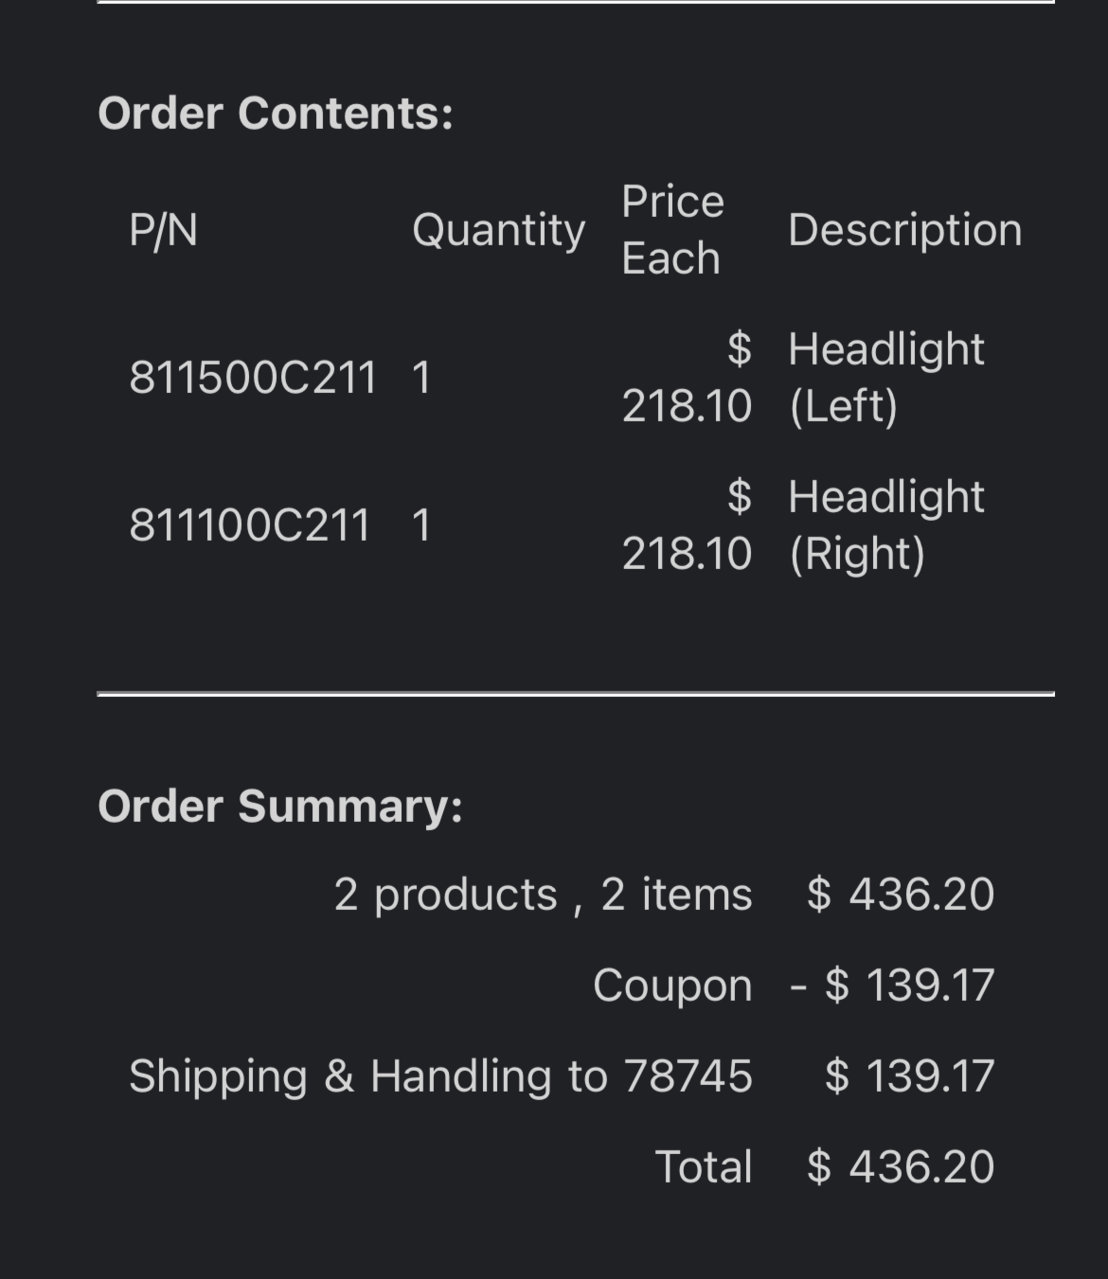The height and width of the screenshot is (1279, 1108).
Task: Click the Coupon label
Action: (672, 986)
